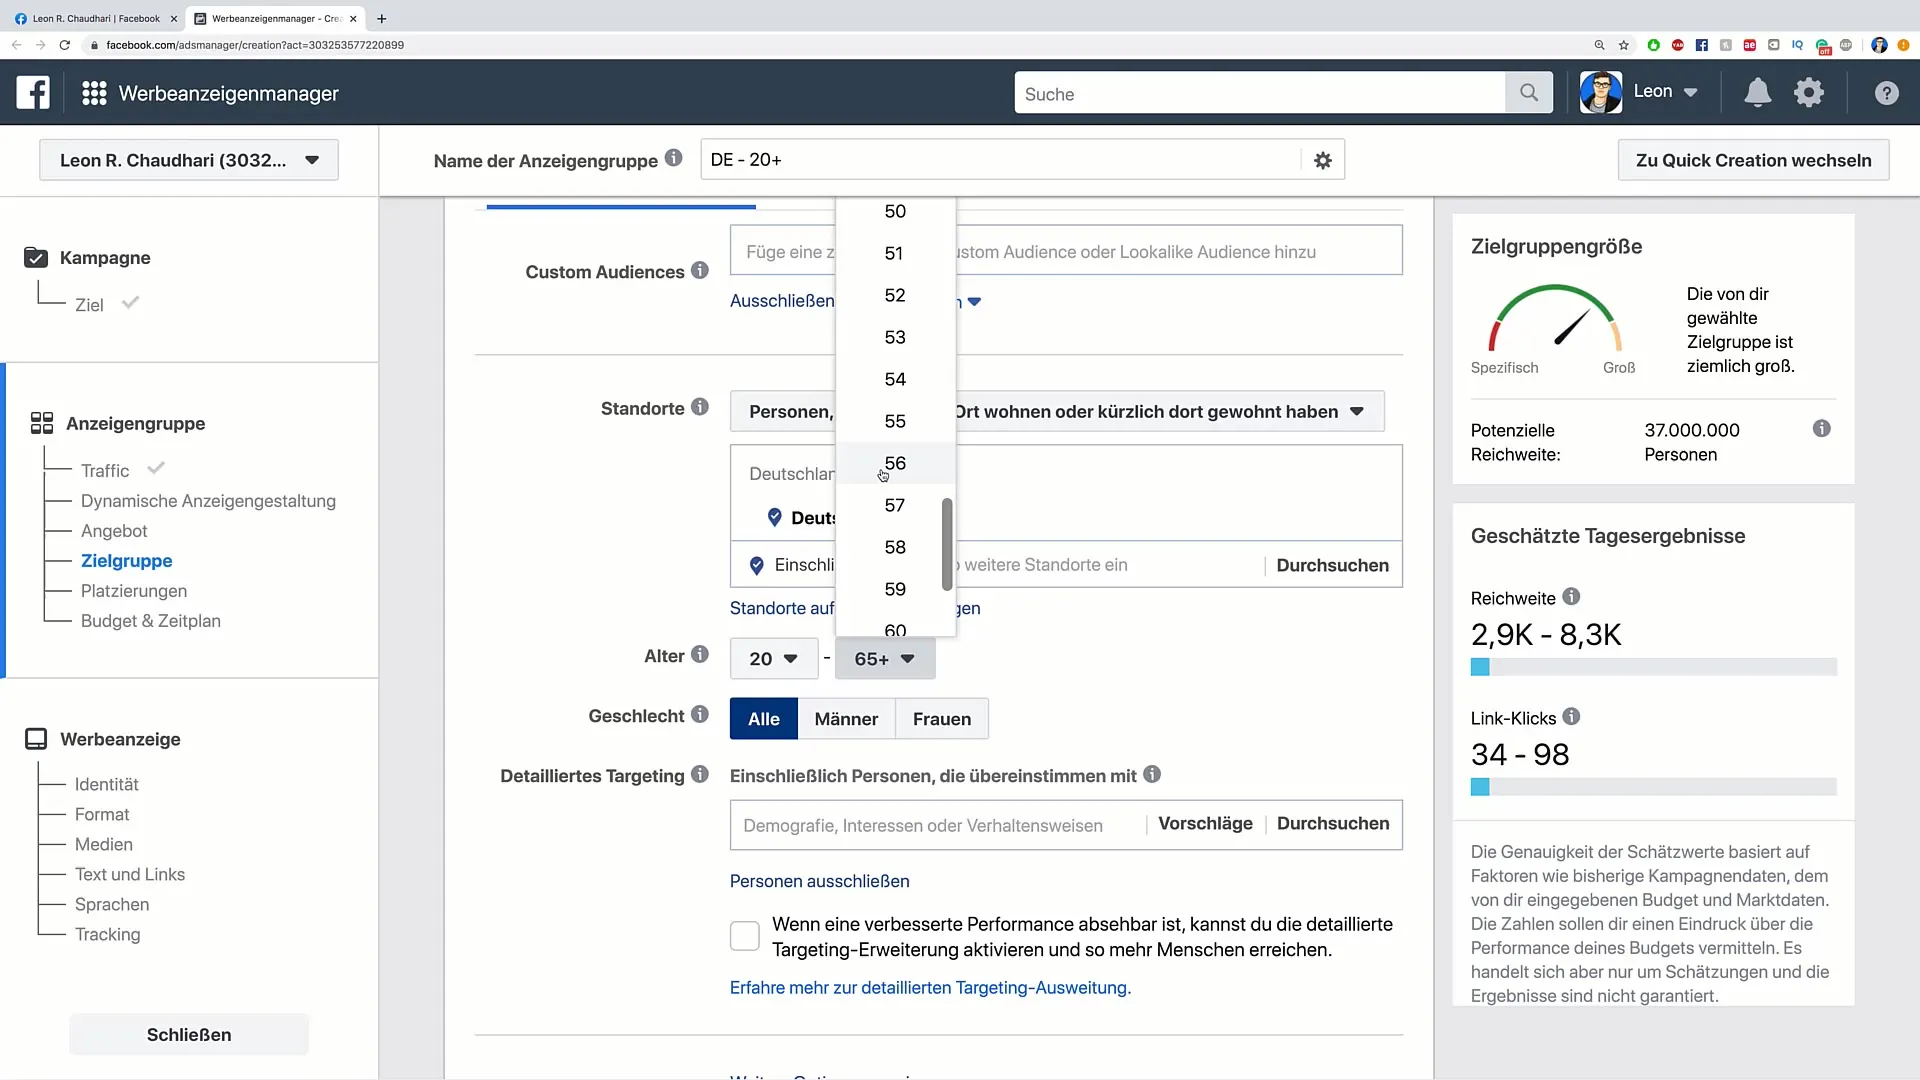Reload the page with browser refresh
1920x1080 pixels.
point(65,45)
